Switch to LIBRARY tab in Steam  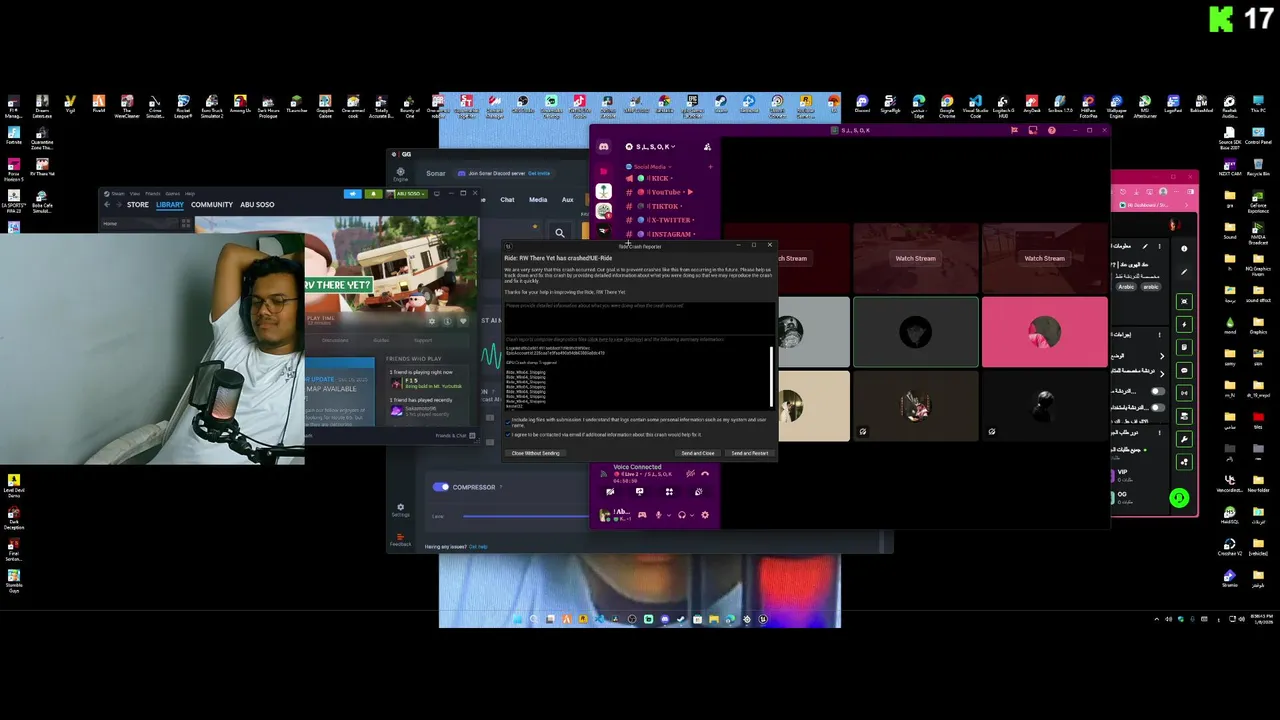(169, 204)
